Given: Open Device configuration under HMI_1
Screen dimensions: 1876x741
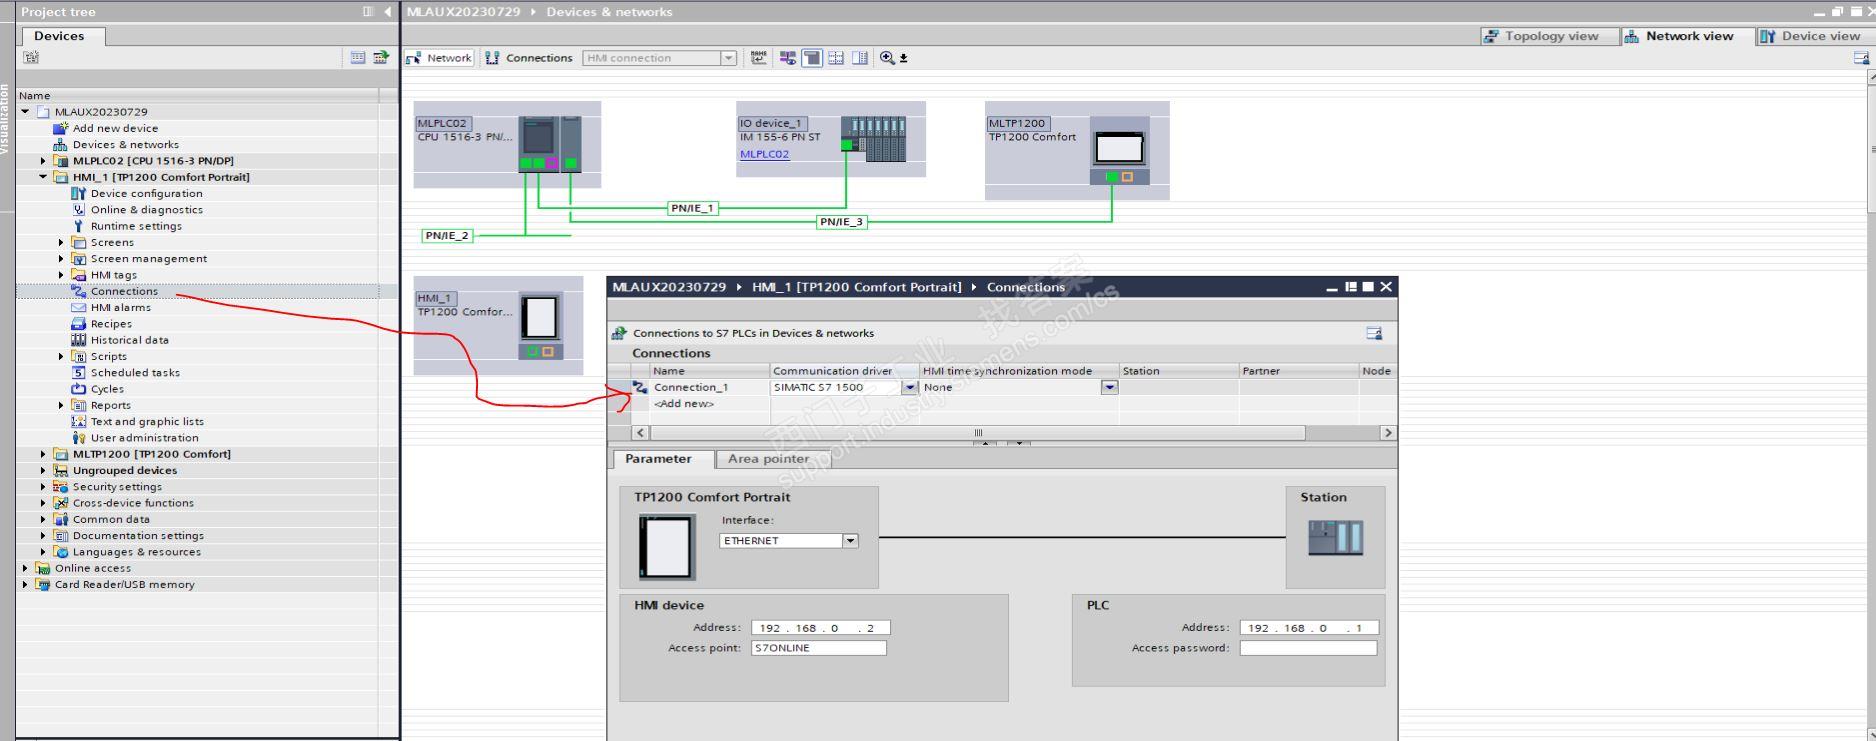Looking at the screenshot, I should coord(146,193).
